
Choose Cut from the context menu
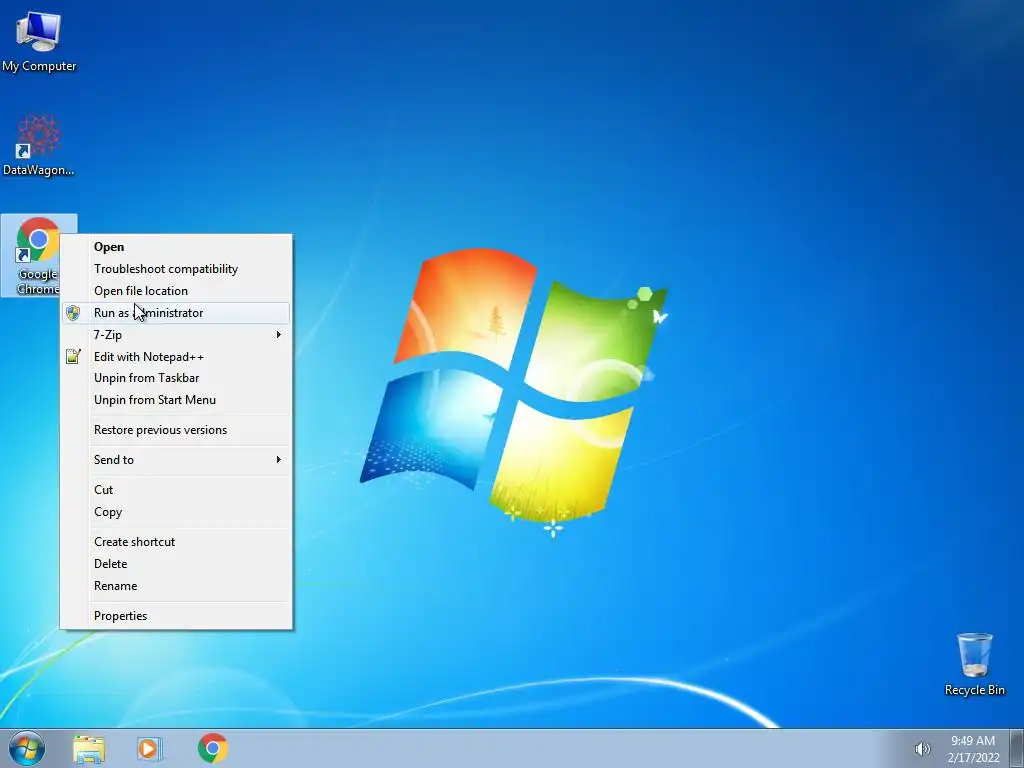click(x=176, y=490)
